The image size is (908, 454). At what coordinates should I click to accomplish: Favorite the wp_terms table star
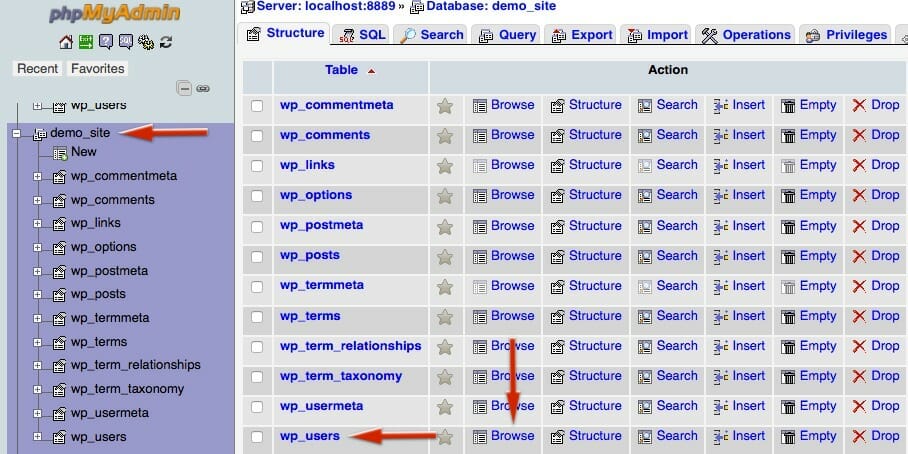coord(445,317)
